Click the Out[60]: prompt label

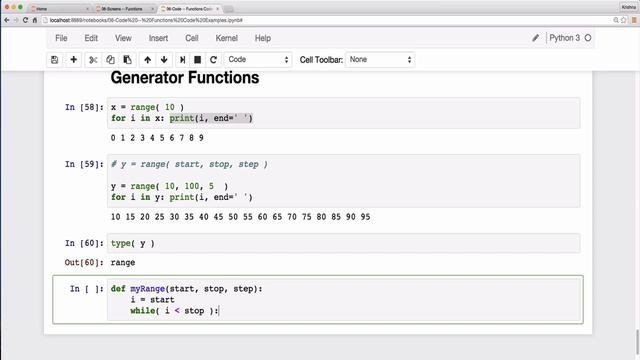point(84,262)
